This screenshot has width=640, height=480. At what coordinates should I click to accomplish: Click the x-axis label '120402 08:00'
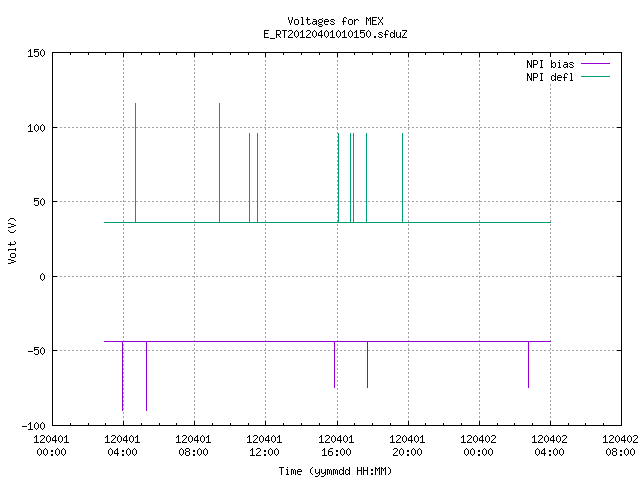pyautogui.click(x=620, y=446)
